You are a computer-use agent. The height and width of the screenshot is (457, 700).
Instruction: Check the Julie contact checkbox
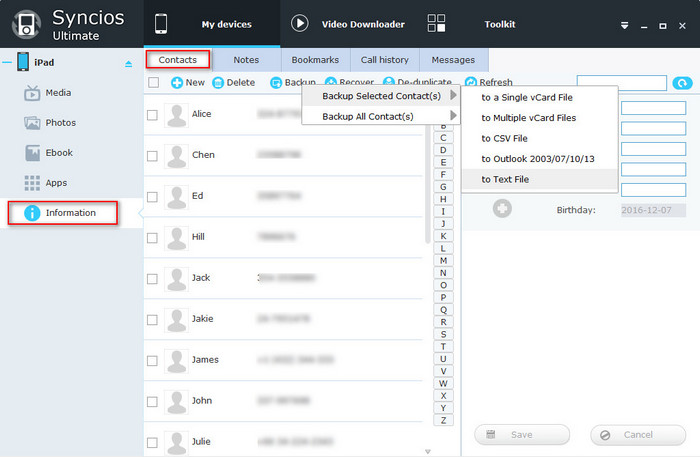[152, 443]
